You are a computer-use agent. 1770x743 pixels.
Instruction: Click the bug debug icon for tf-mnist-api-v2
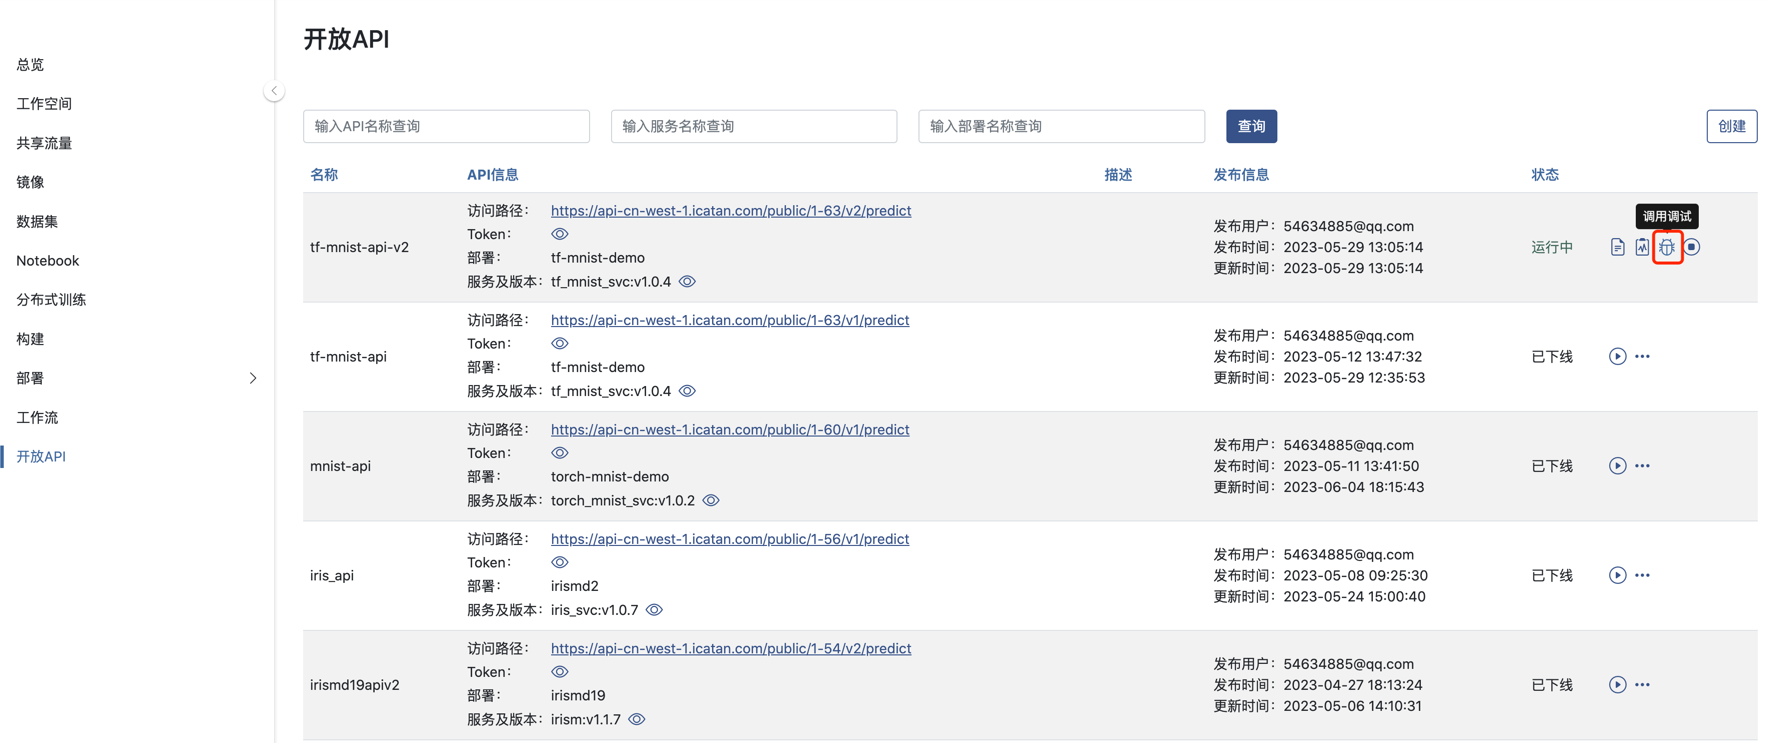pyautogui.click(x=1666, y=247)
